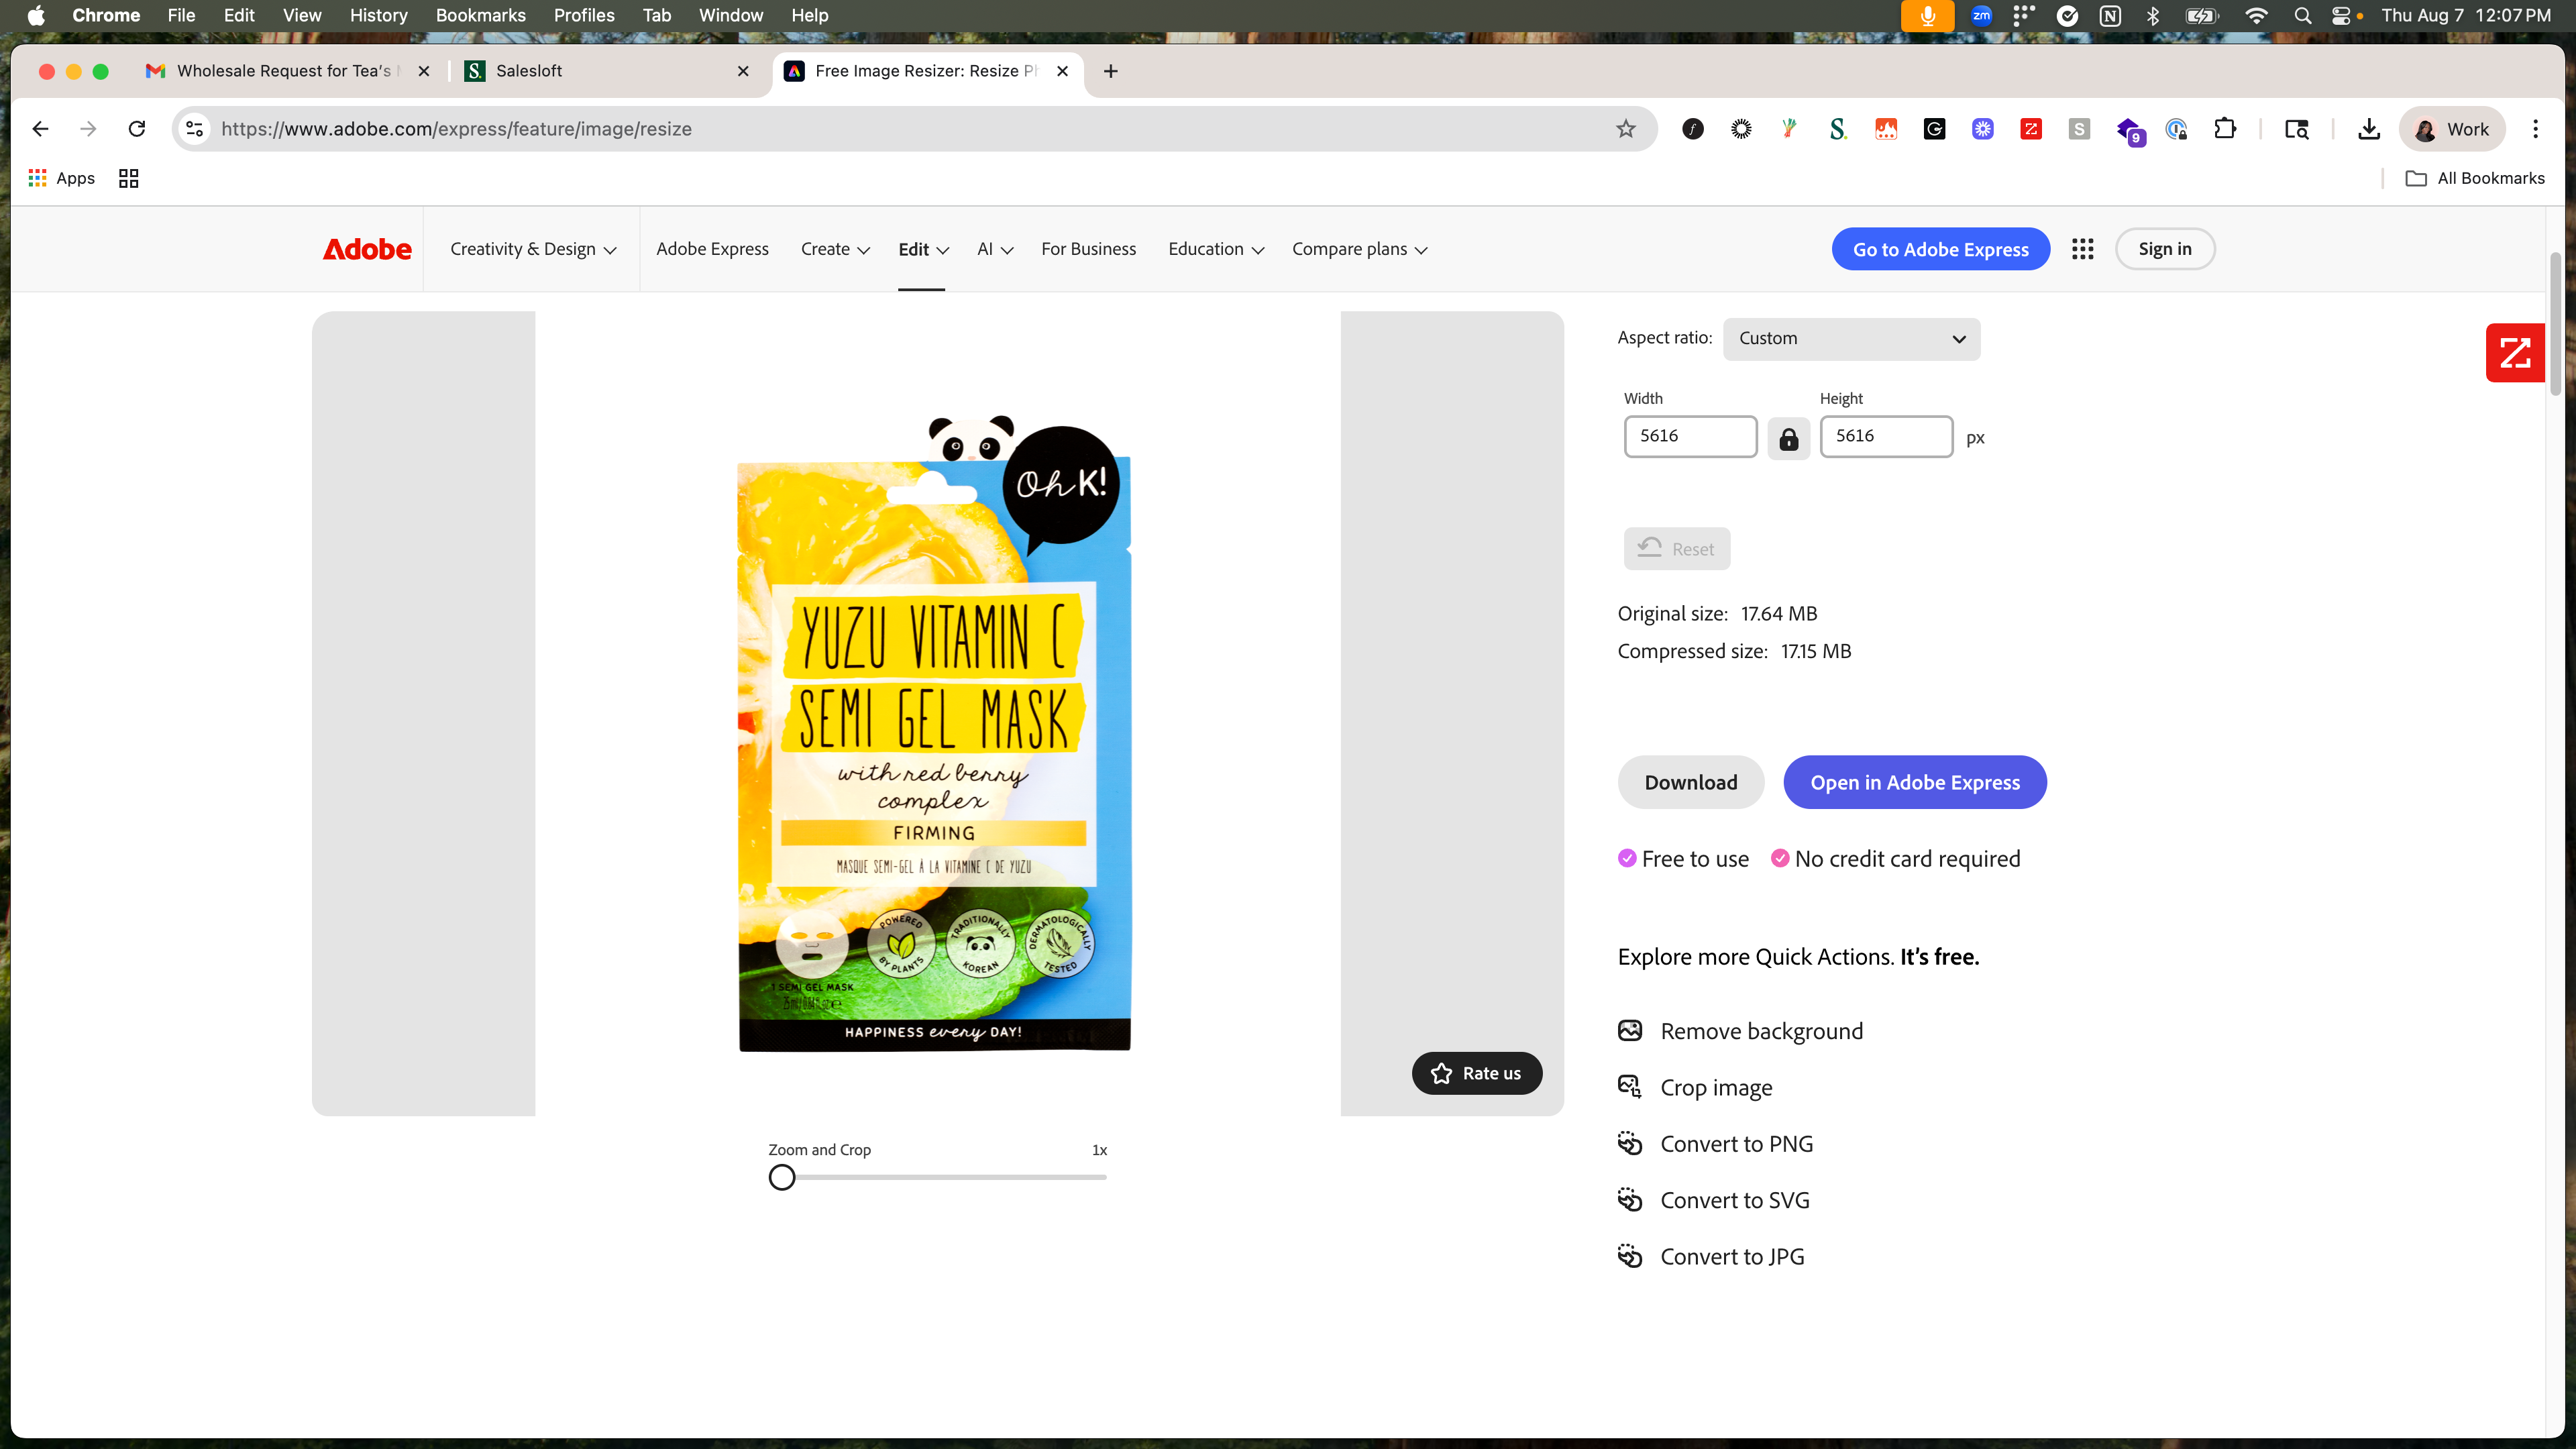
Task: Open the Adobe apps grid icon
Action: point(2082,249)
